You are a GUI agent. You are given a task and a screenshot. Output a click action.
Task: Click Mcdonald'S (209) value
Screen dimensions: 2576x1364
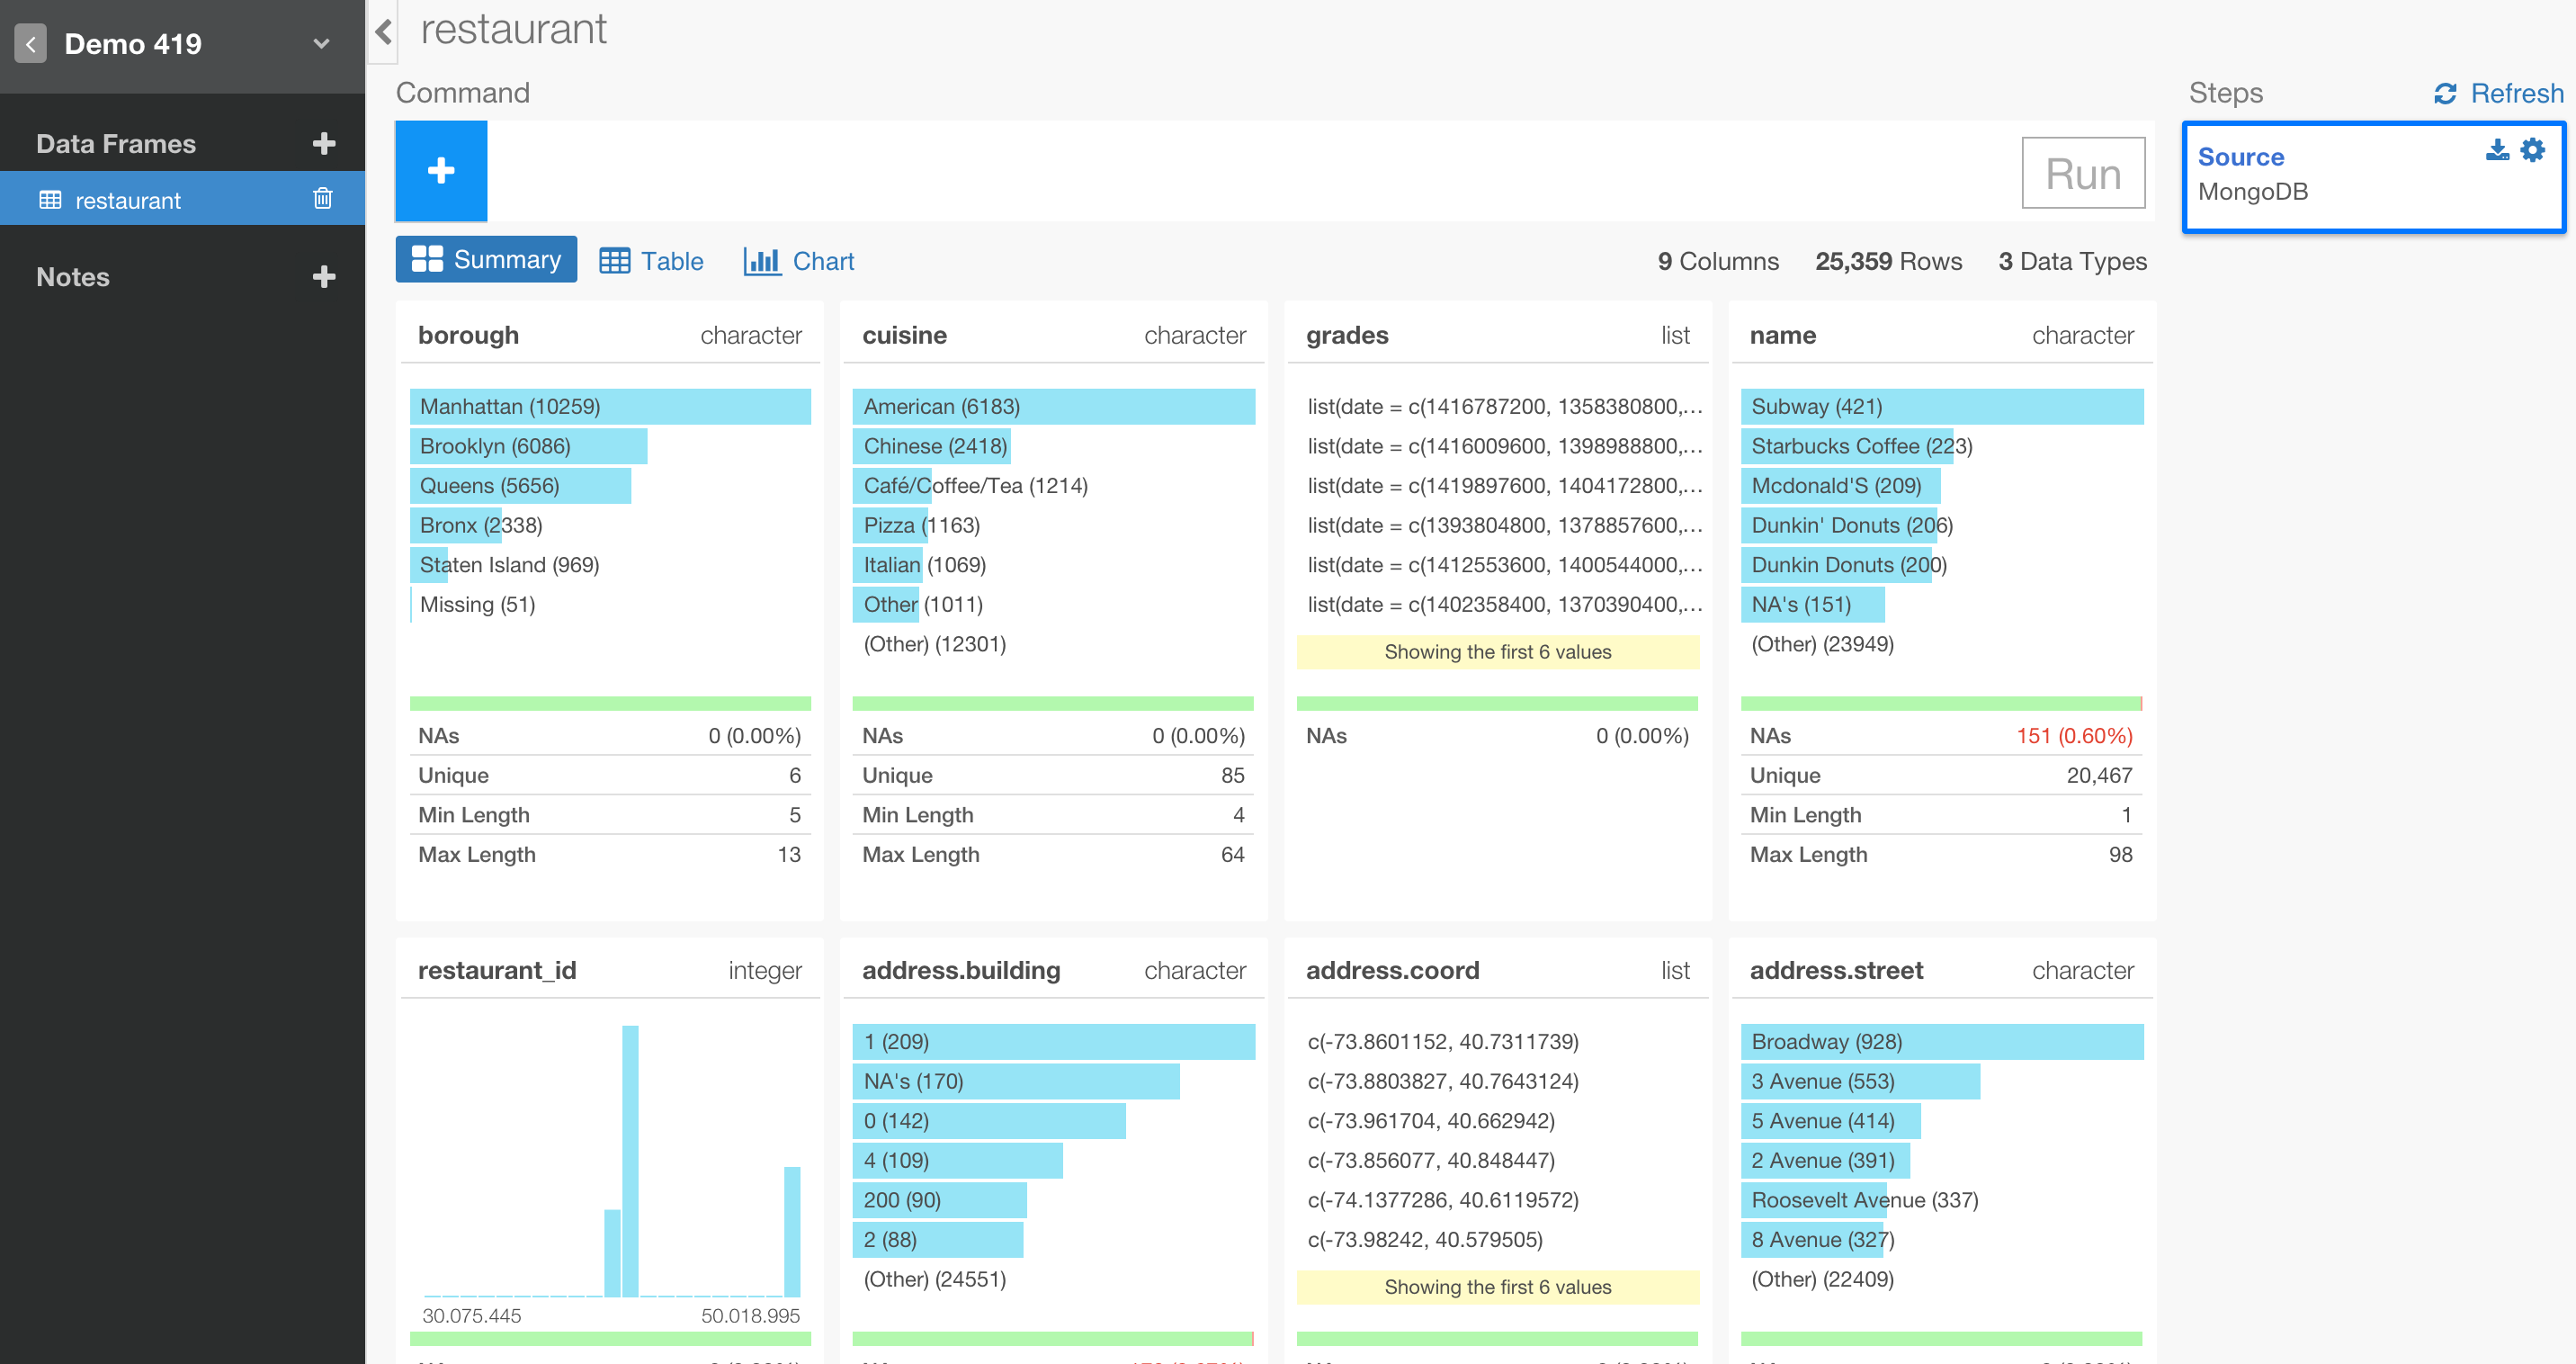coord(1836,486)
